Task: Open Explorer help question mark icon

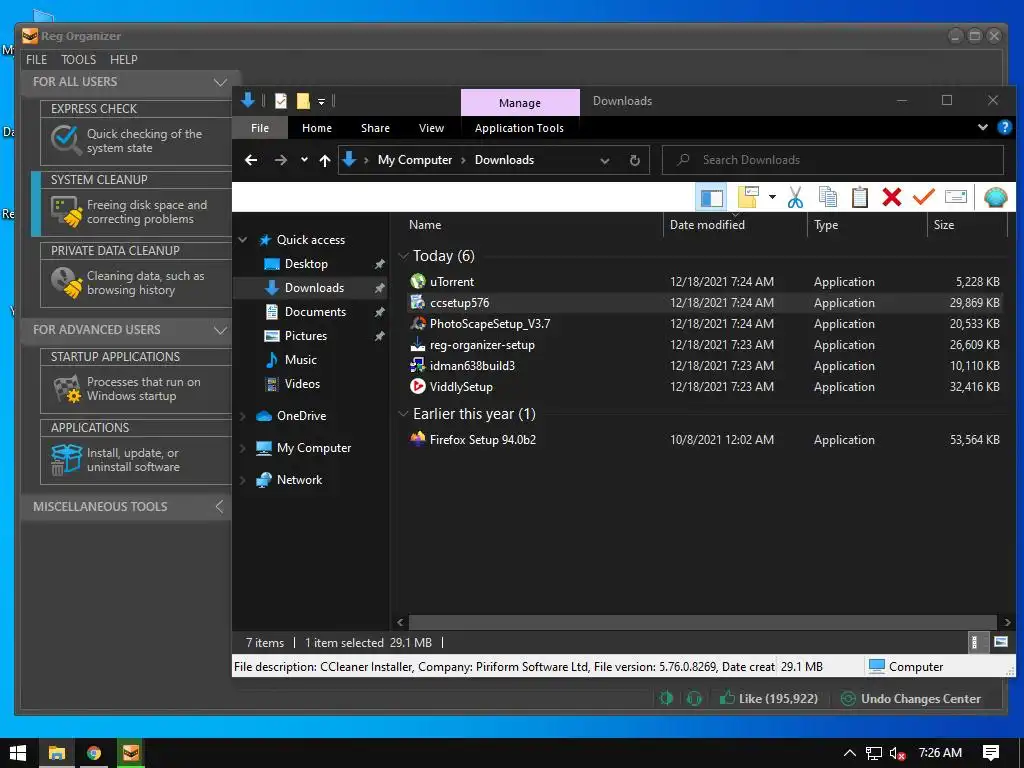Action: click(1004, 127)
